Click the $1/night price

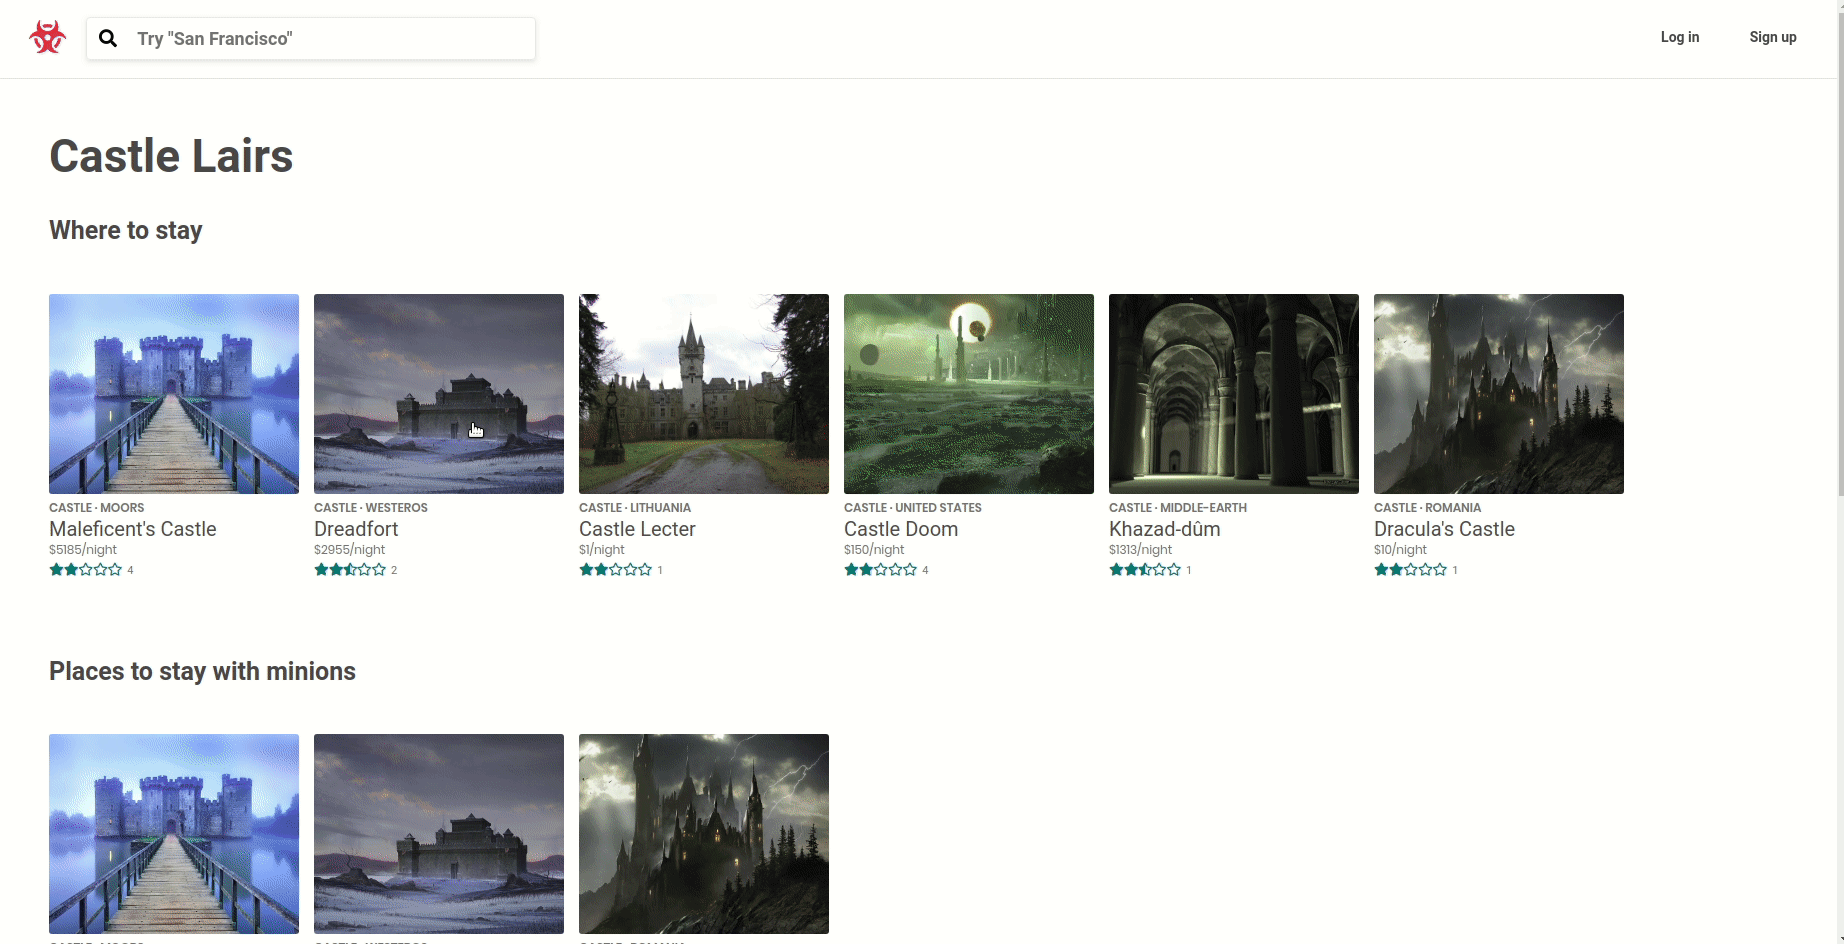pyautogui.click(x=602, y=550)
